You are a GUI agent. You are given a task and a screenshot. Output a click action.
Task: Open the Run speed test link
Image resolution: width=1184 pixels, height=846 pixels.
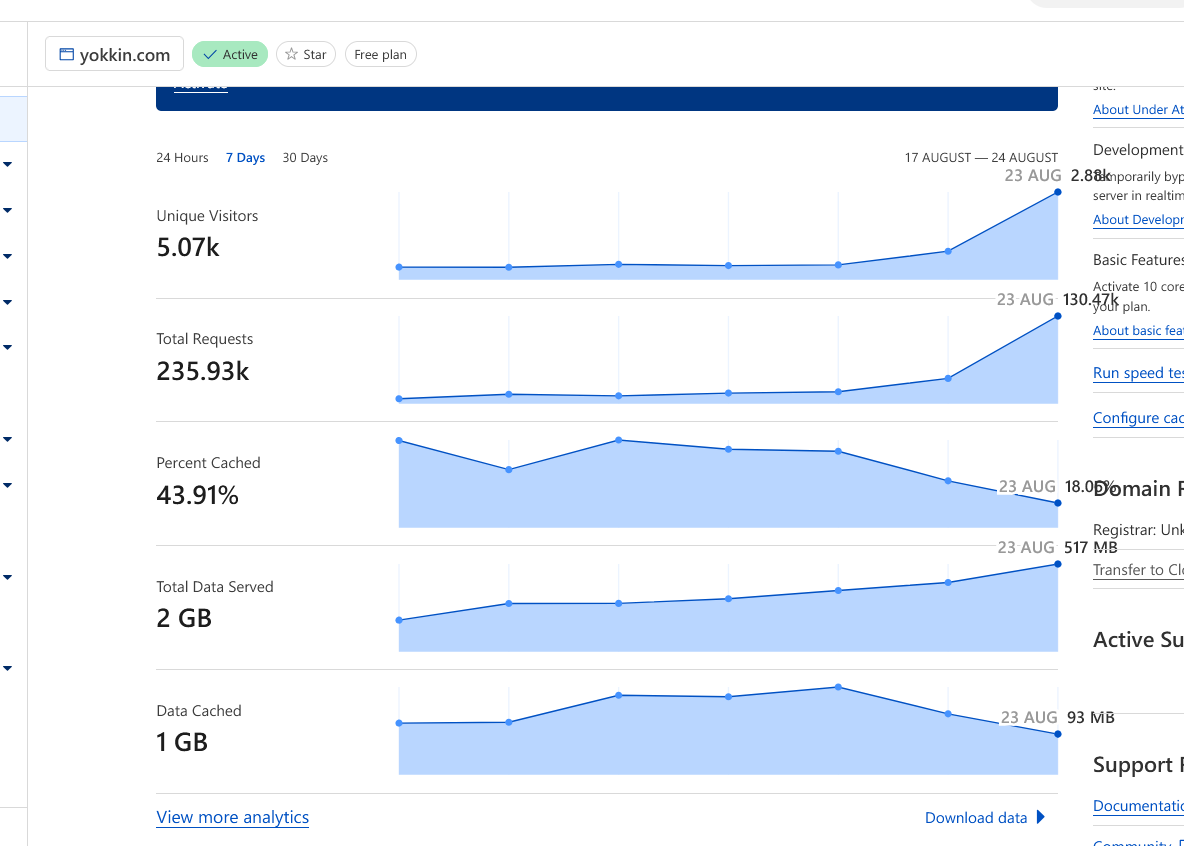click(x=1138, y=373)
